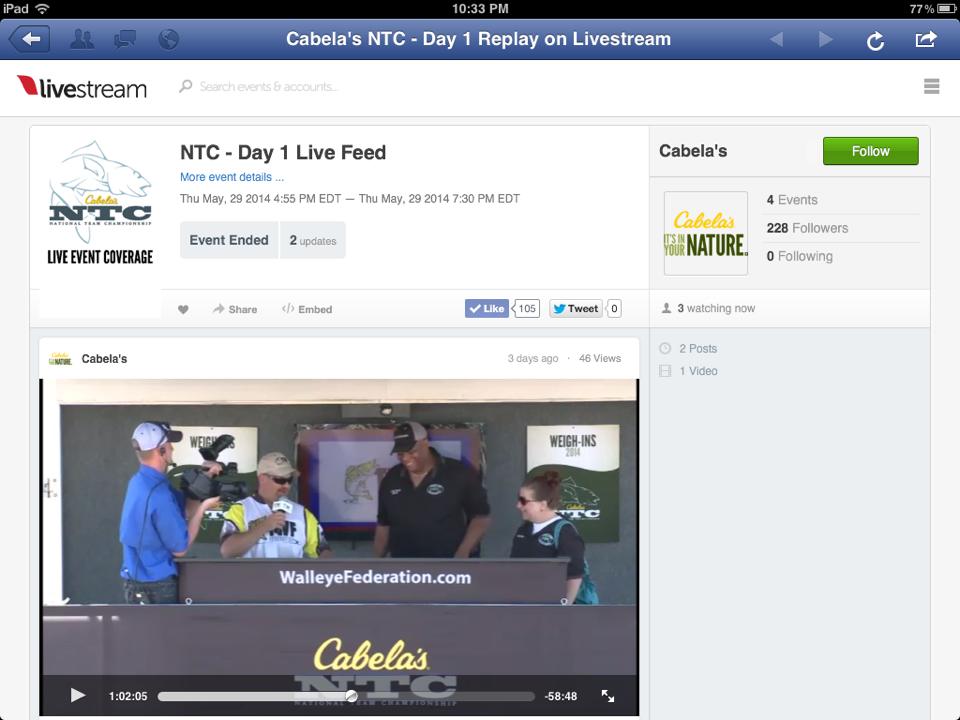This screenshot has height=720, width=960.
Task: Open the chat bubbles icon
Action: pyautogui.click(x=125, y=39)
